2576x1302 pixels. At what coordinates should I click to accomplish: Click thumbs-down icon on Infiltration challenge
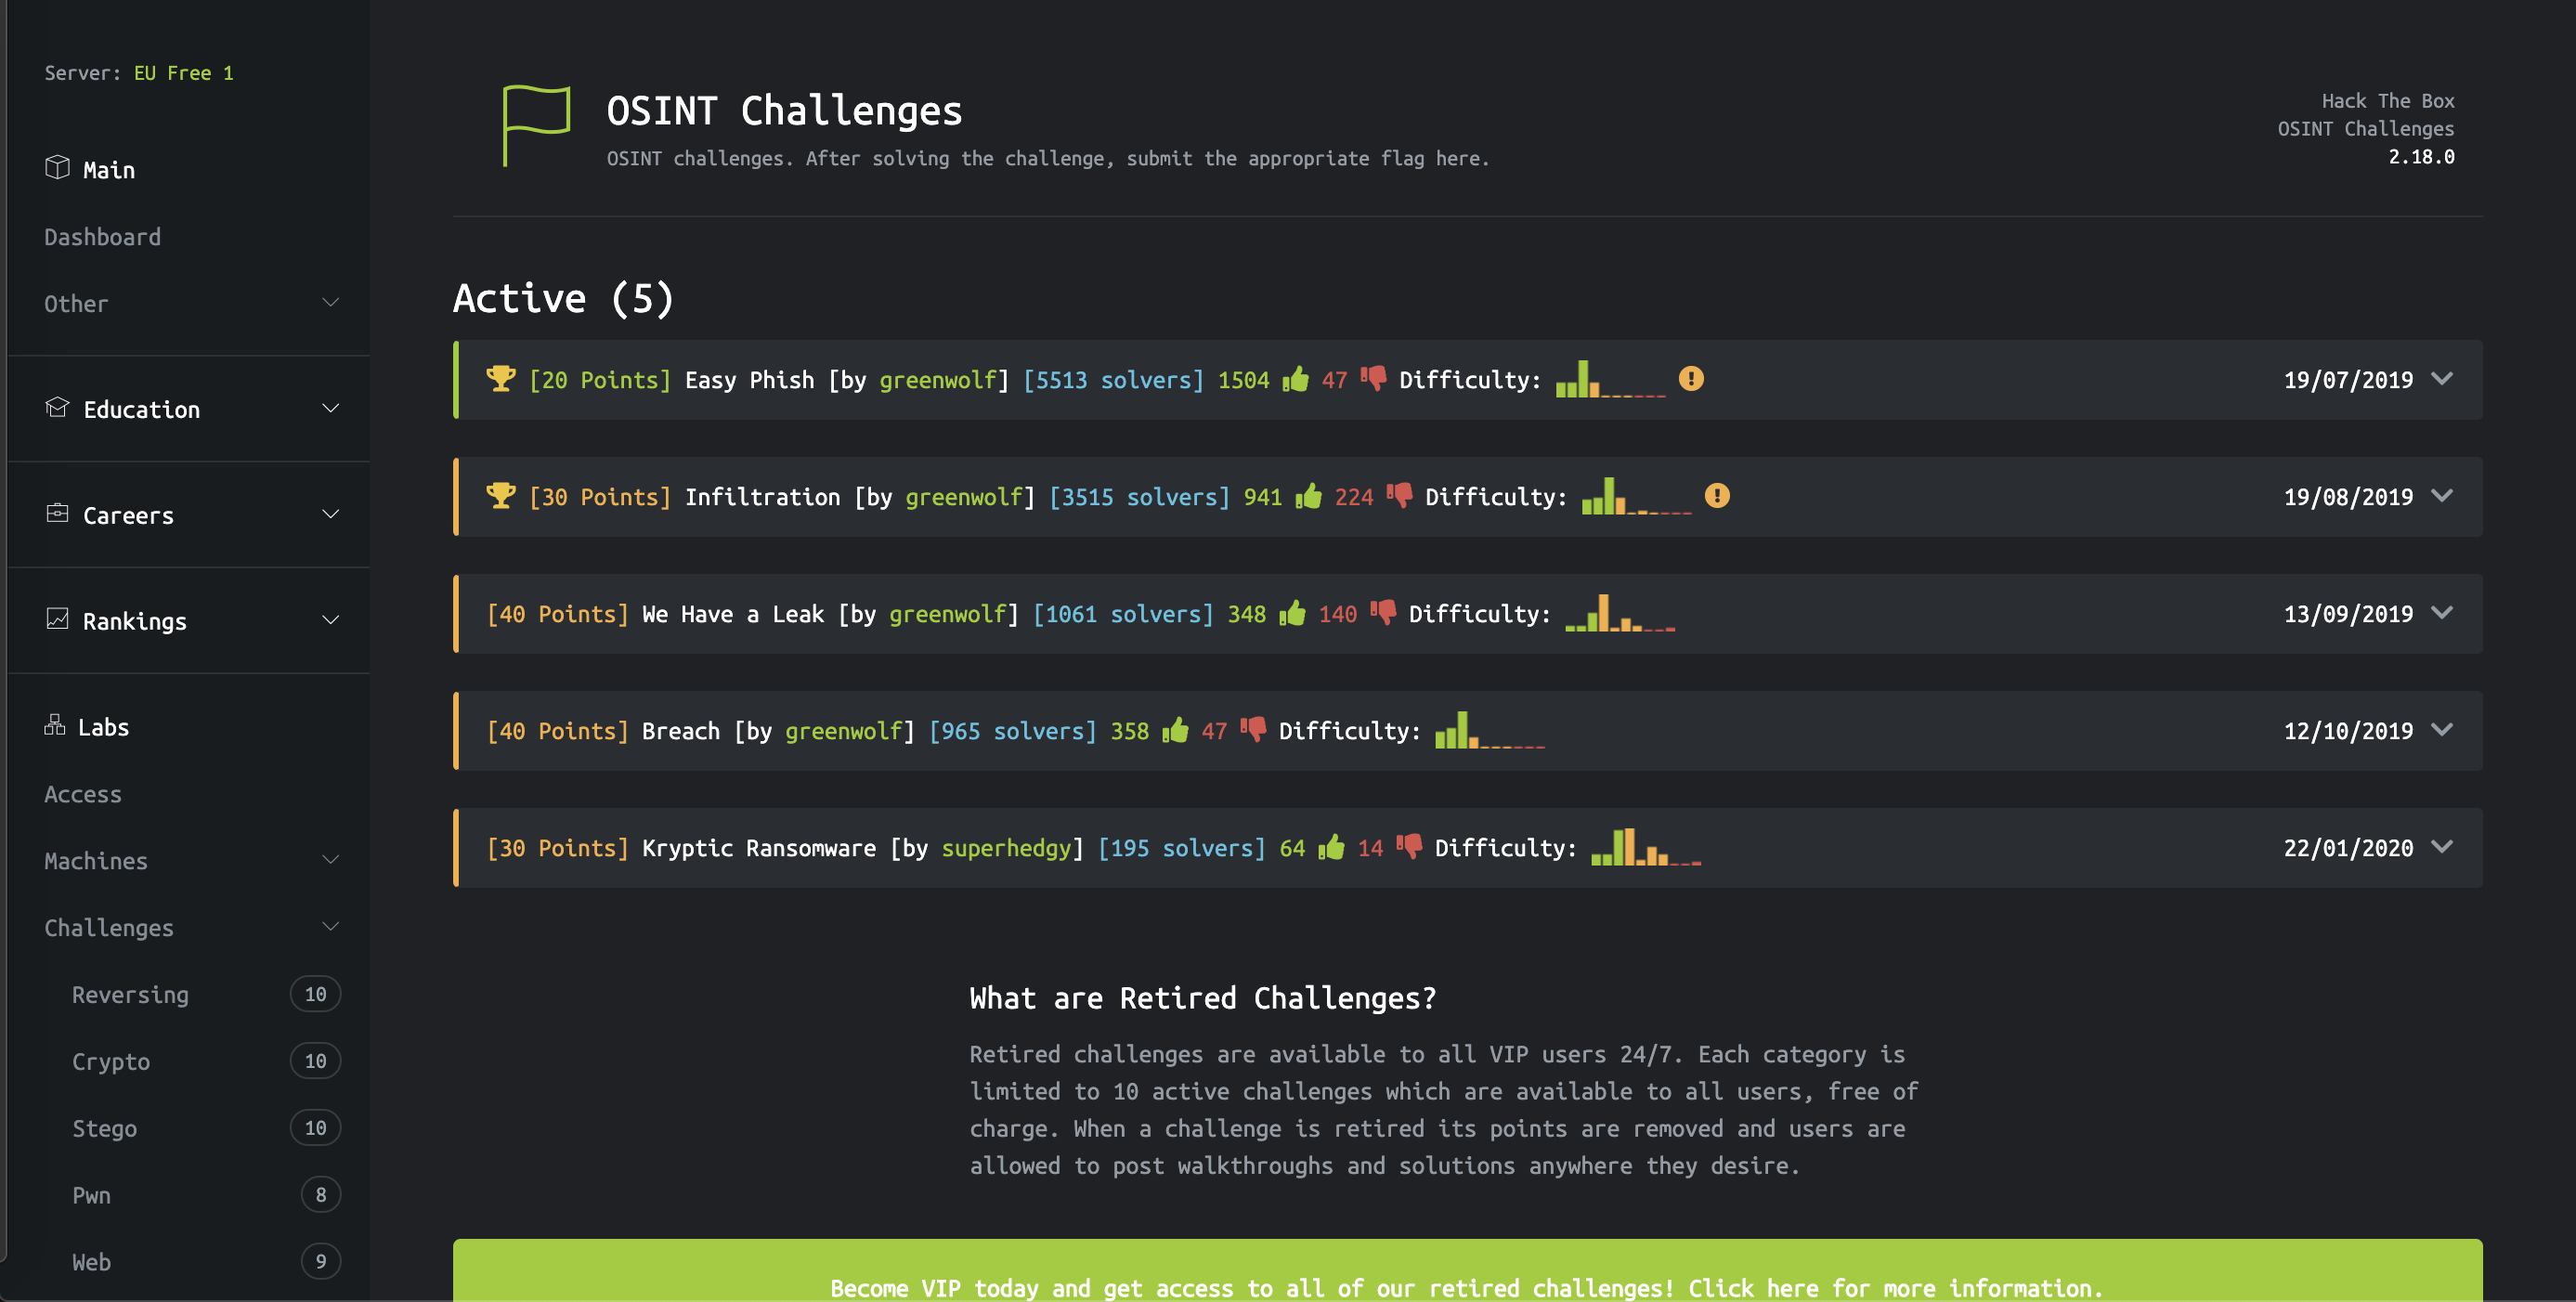[1400, 496]
